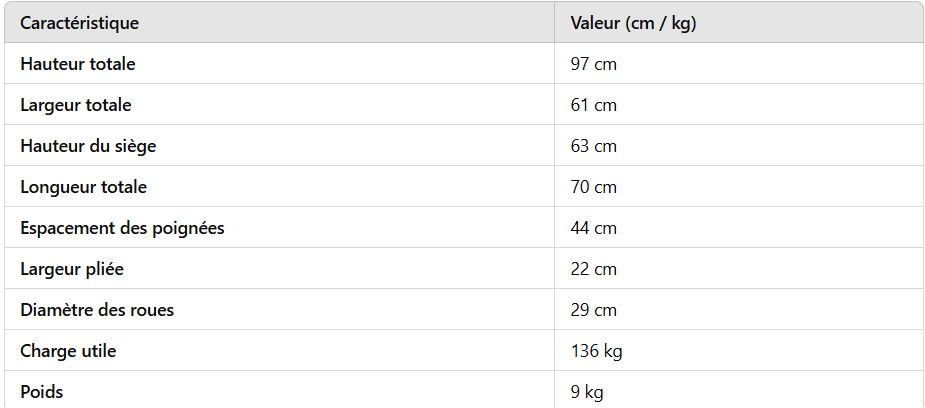This screenshot has height=408, width=925.
Task: Click the 61 cm value
Action: (593, 105)
